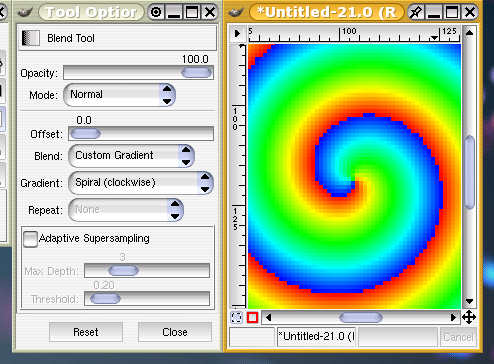Toggle the quick mask red square button
This screenshot has height=364, width=494.
point(252,317)
